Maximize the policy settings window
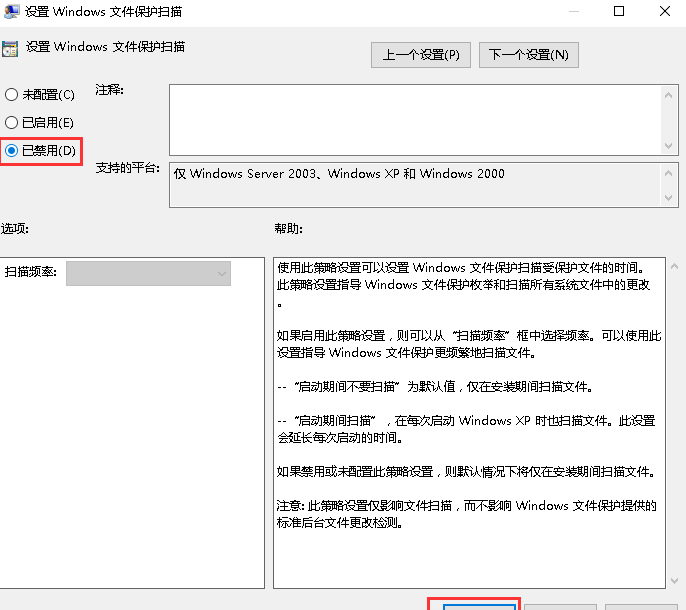 [x=619, y=12]
